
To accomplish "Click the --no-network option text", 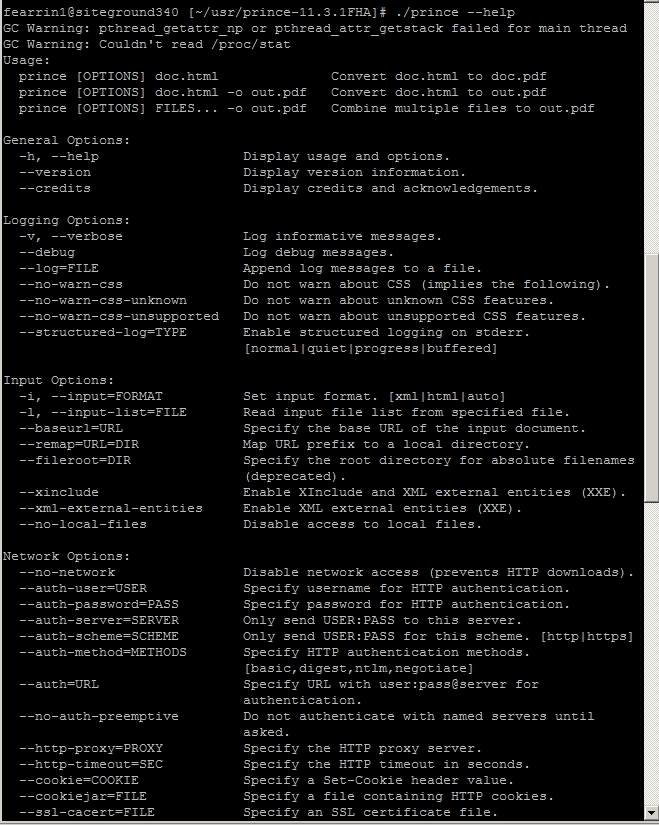I will [67, 572].
